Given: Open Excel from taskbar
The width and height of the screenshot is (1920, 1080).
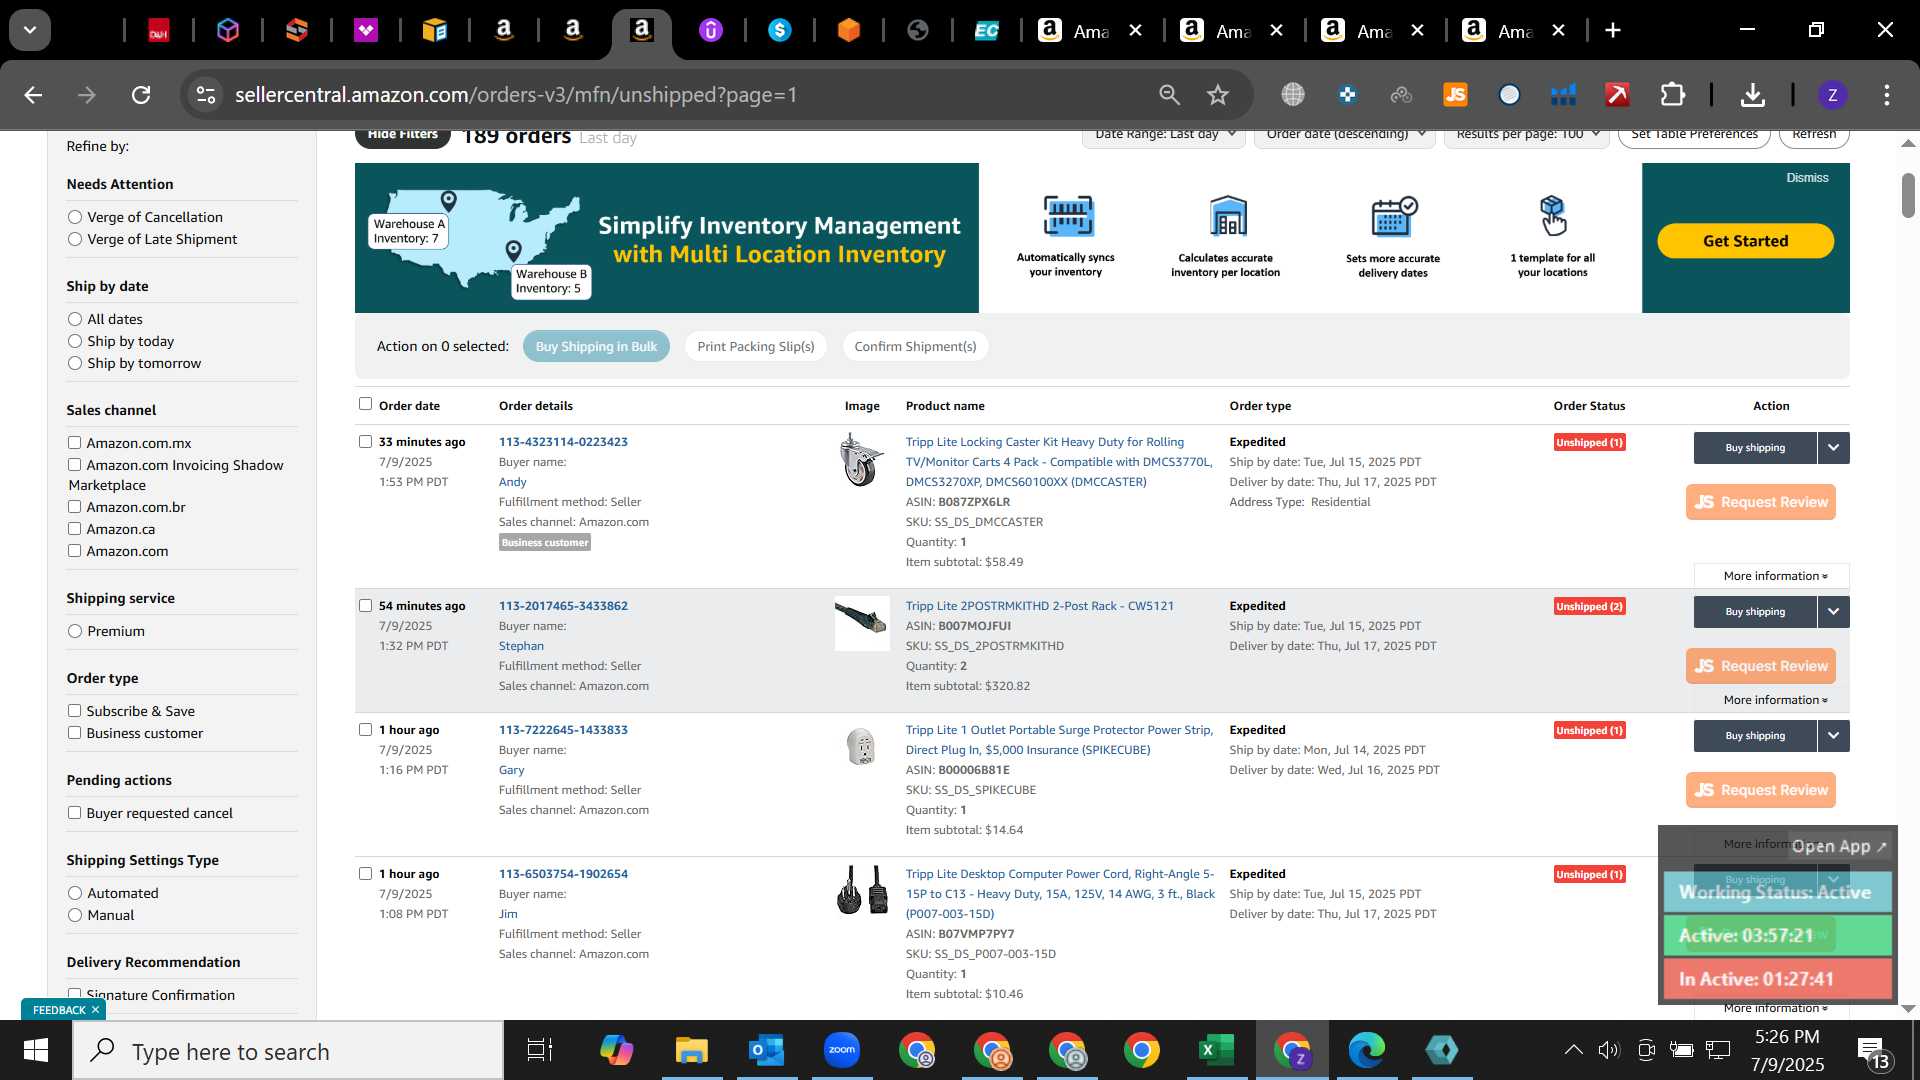Looking at the screenshot, I should (1216, 1051).
